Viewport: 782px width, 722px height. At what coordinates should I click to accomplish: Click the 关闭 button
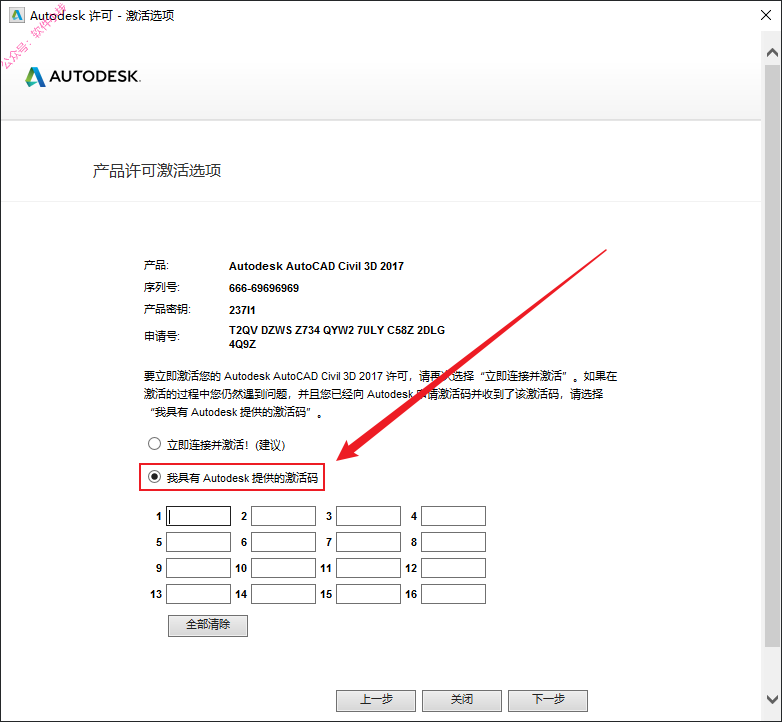tap(462, 700)
